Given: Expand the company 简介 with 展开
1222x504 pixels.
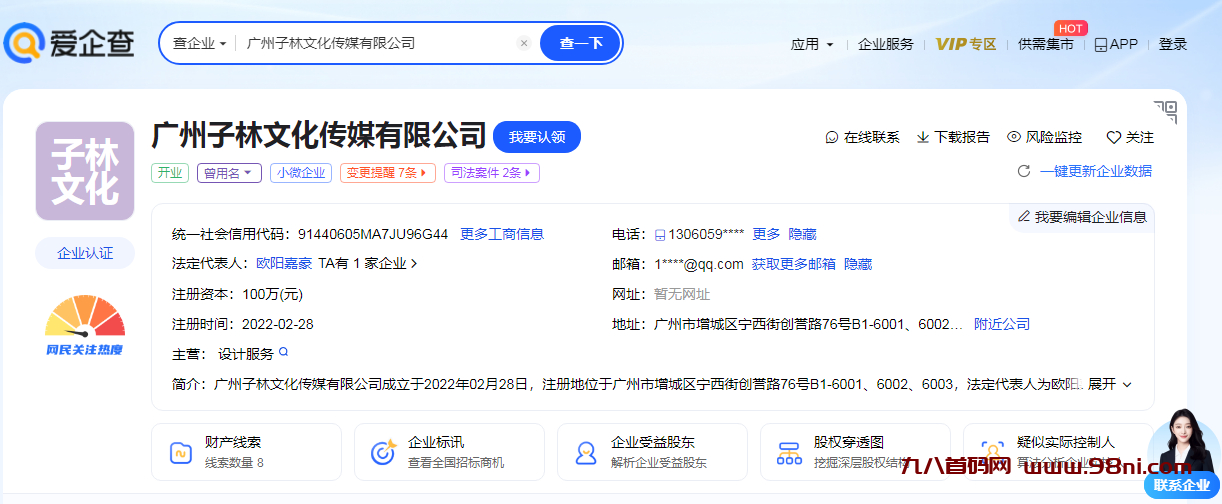Looking at the screenshot, I should tap(1109, 384).
